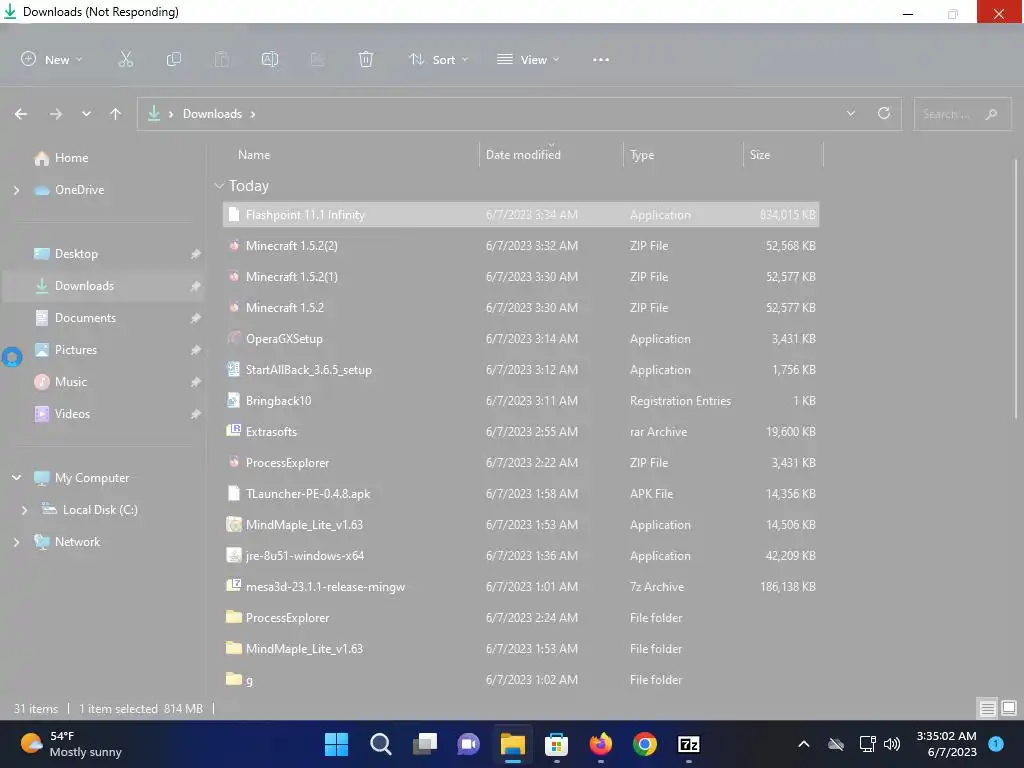This screenshot has height=768, width=1024.
Task: Click the clock and date in taskbar
Action: click(x=946, y=744)
